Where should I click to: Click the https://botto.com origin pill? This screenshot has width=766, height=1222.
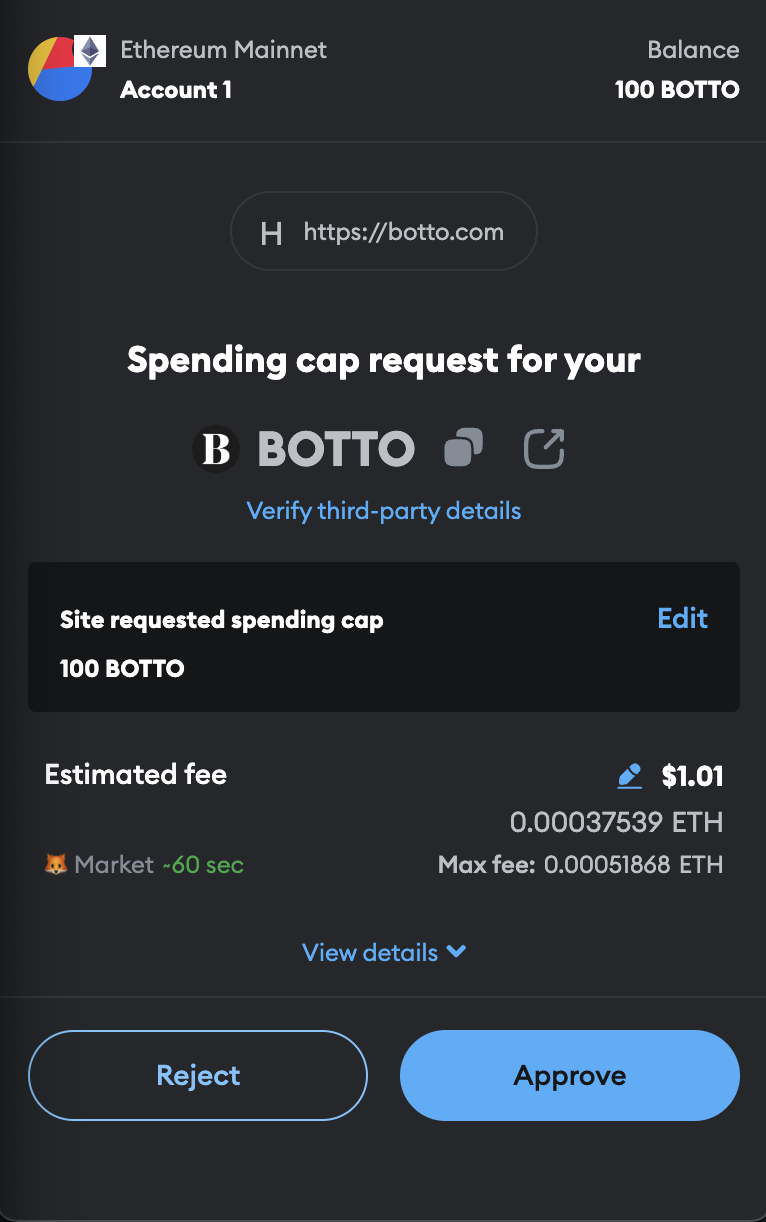click(x=384, y=233)
